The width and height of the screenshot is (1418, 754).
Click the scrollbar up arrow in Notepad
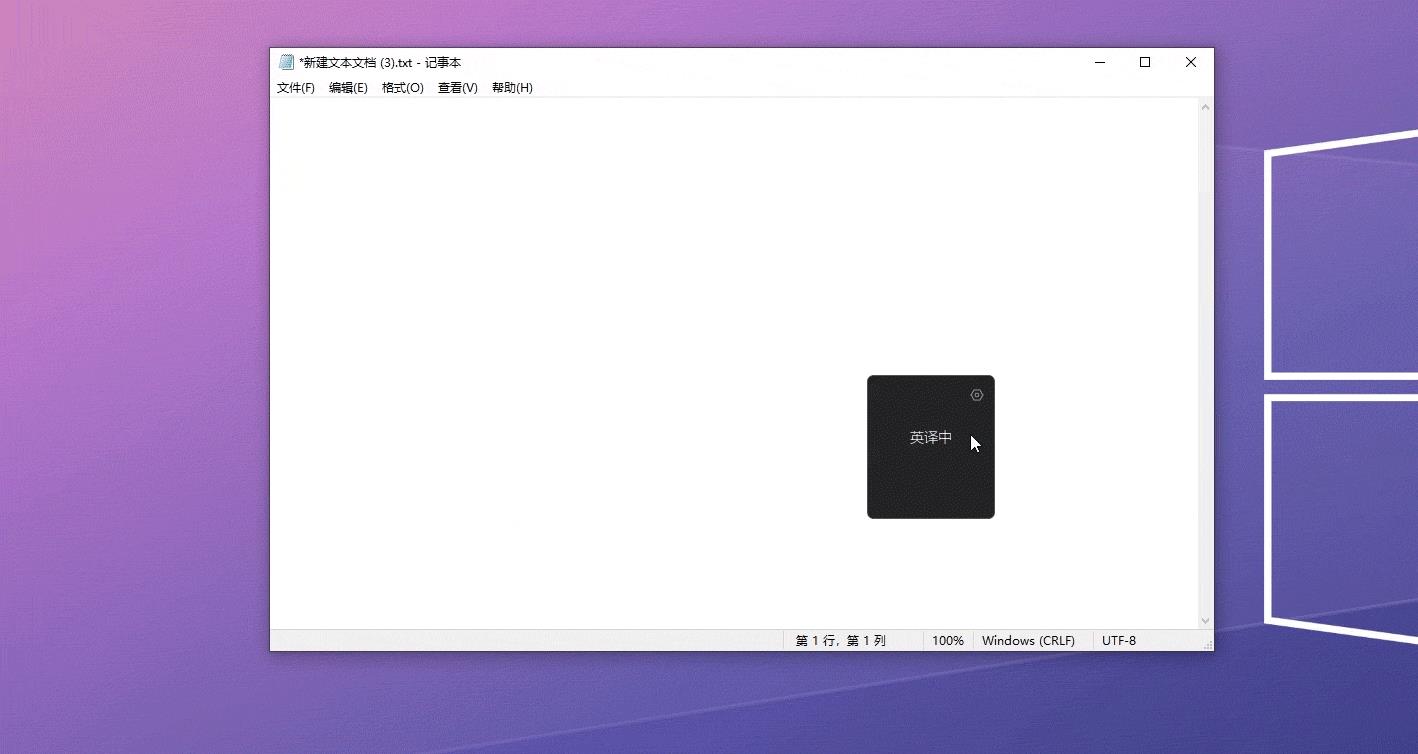tap(1205, 107)
